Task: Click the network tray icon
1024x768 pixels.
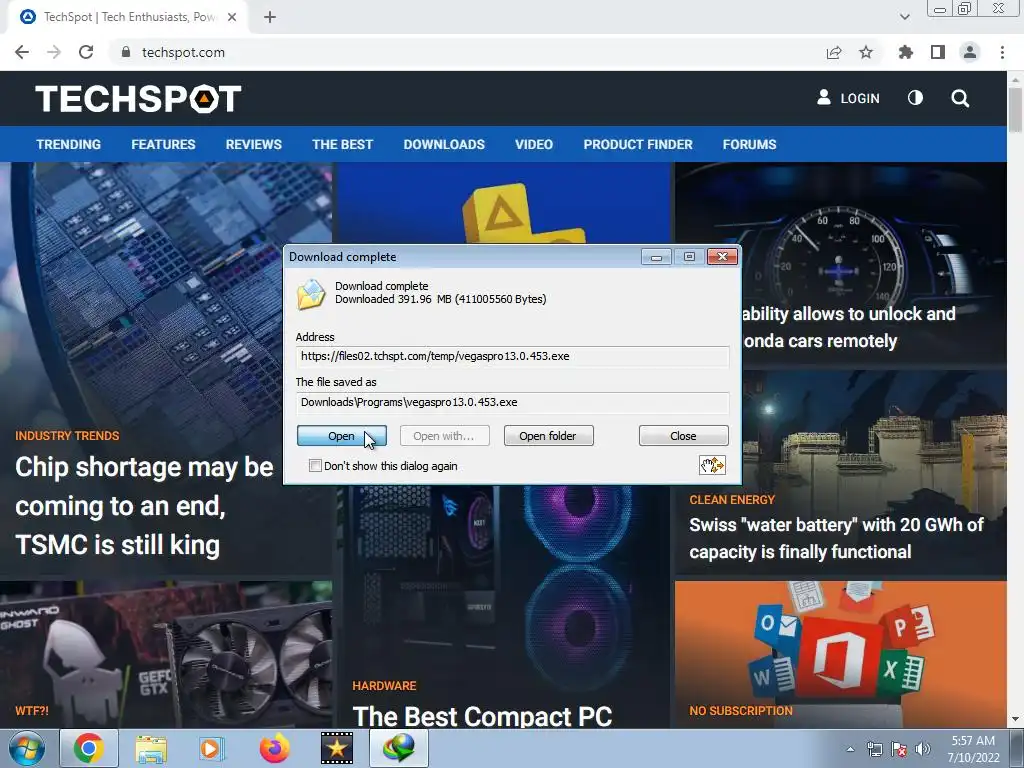Action: pyautogui.click(x=874, y=749)
